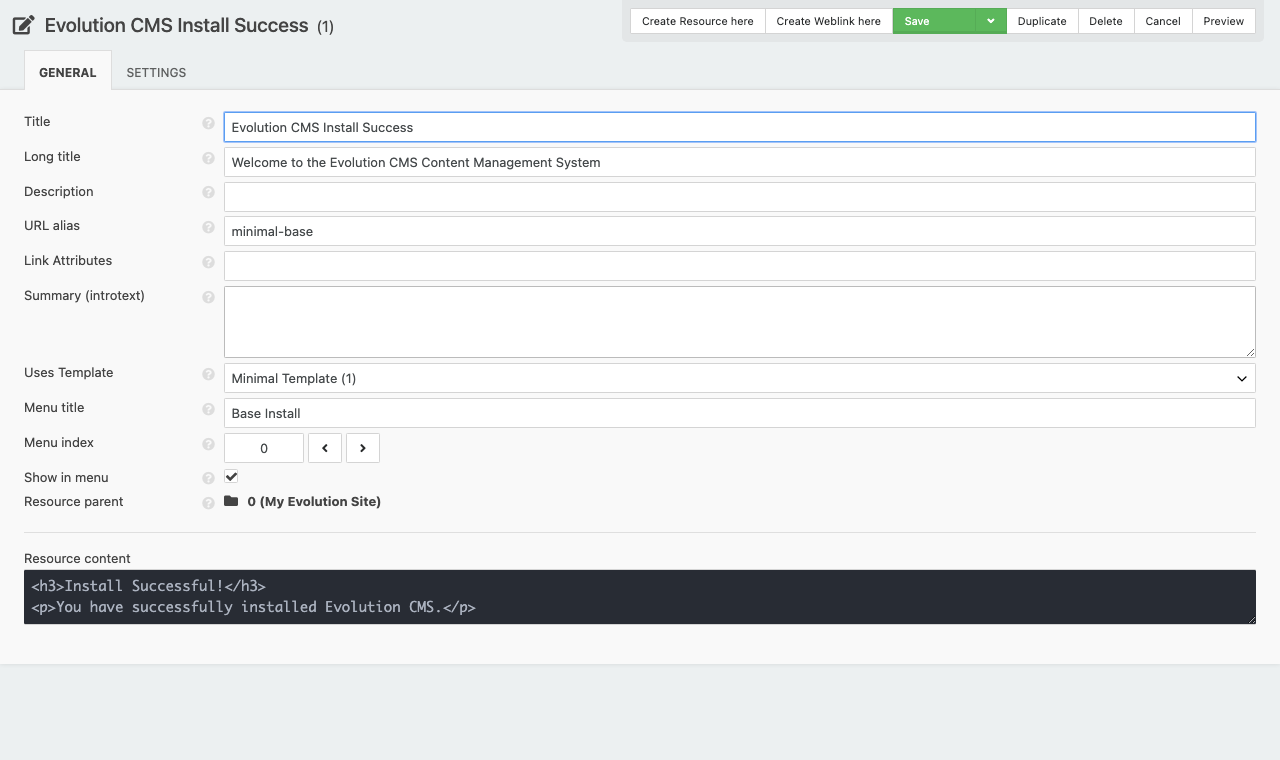This screenshot has width=1280, height=760.
Task: Click help icon next to URL alias
Action: (208, 227)
